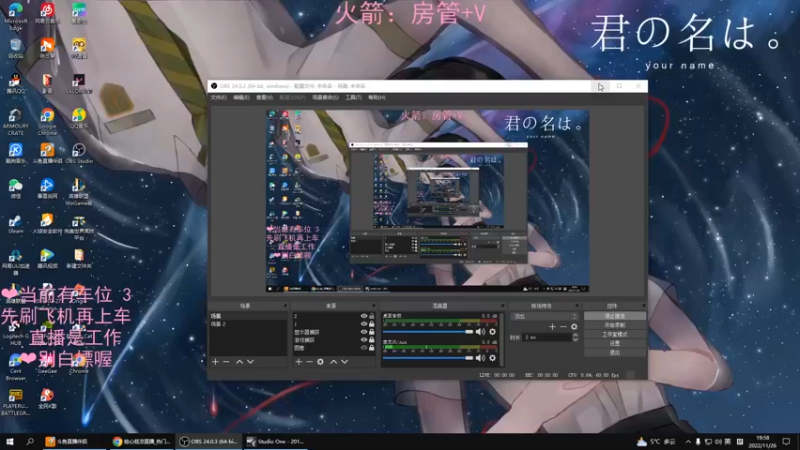Pop out the Sources dock panel
This screenshot has width=800, height=450.
click(x=373, y=306)
